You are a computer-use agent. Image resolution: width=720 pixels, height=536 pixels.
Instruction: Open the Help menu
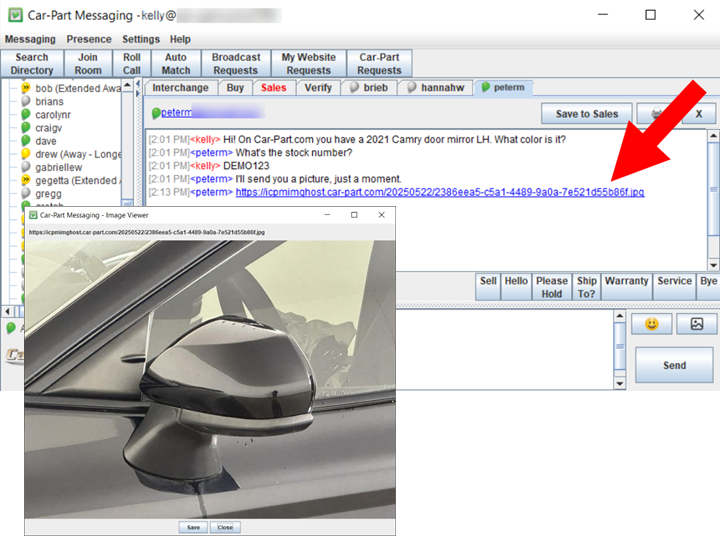(x=180, y=39)
